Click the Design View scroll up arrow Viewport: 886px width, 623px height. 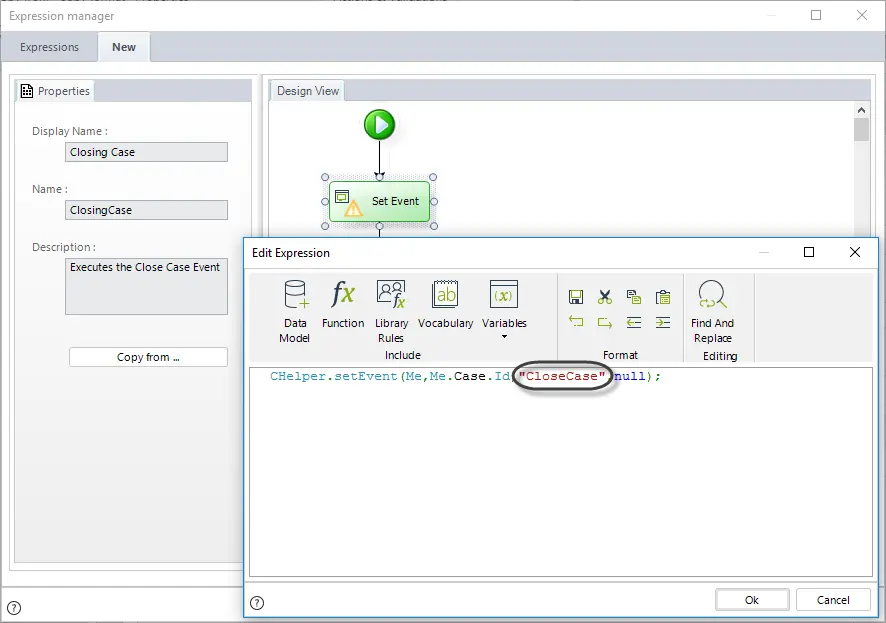click(x=861, y=110)
